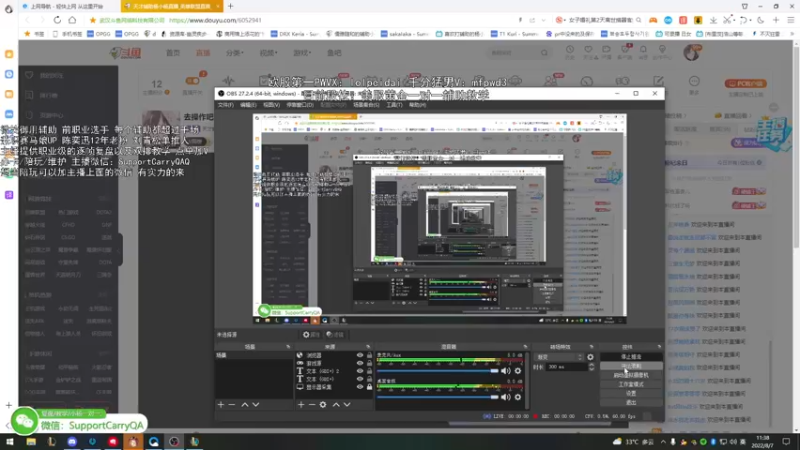Toggle visibility of the 显示器采集 source

360,387
